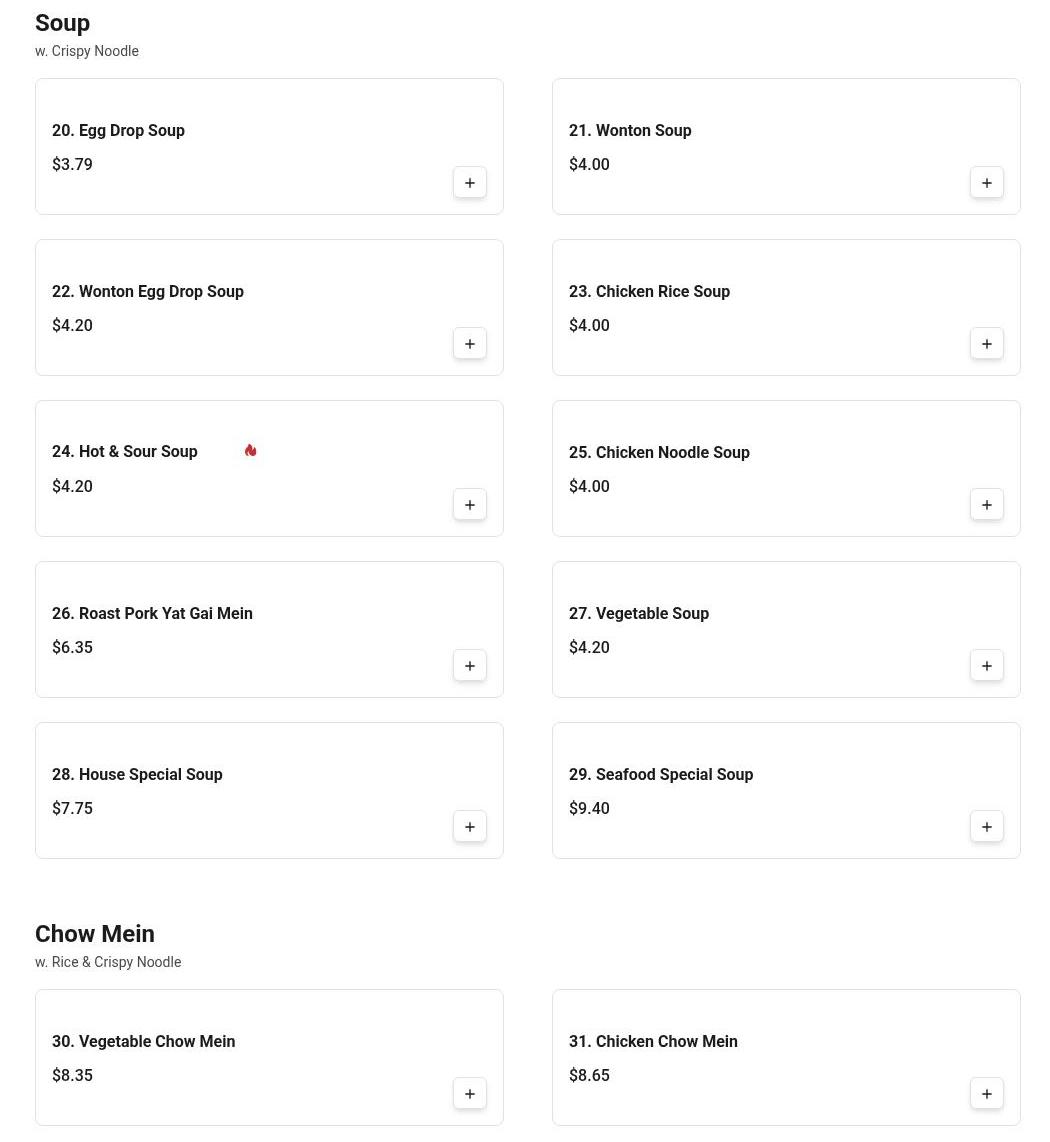This screenshot has height=1142, width=1050.
Task: Open the 27. Vegetable Soup card
Action: [x=639, y=614]
